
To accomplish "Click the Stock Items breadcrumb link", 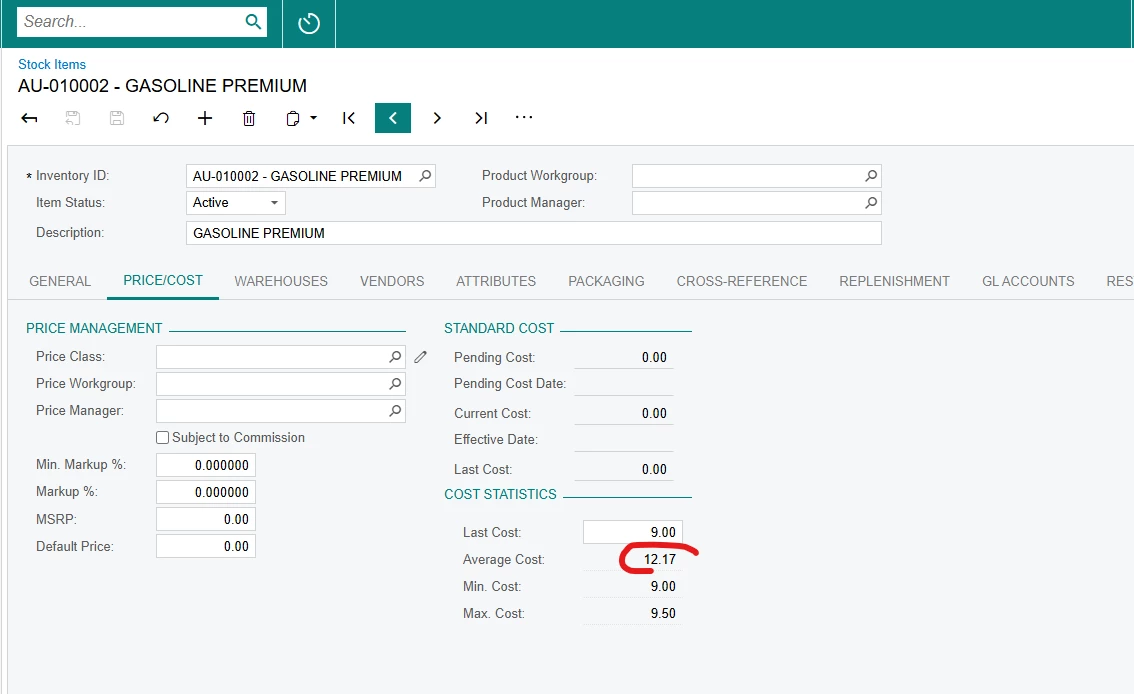I will tap(52, 64).
